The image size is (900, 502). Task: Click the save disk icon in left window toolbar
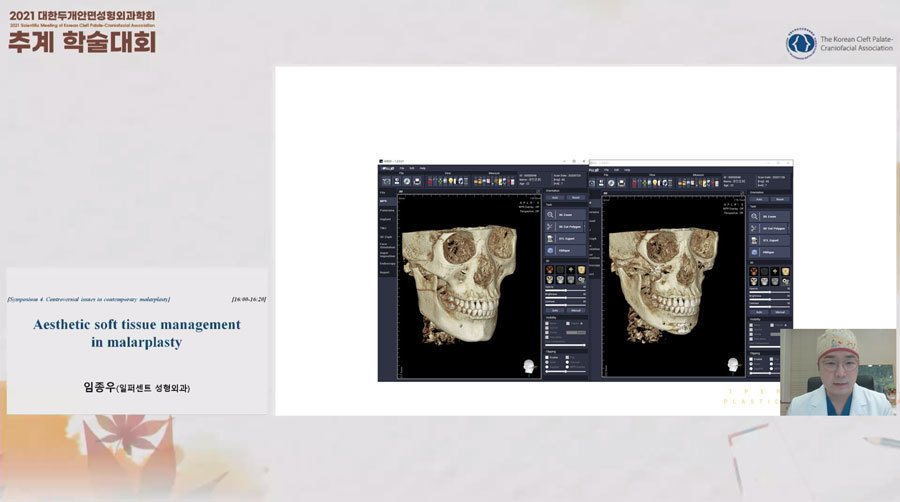(x=397, y=181)
